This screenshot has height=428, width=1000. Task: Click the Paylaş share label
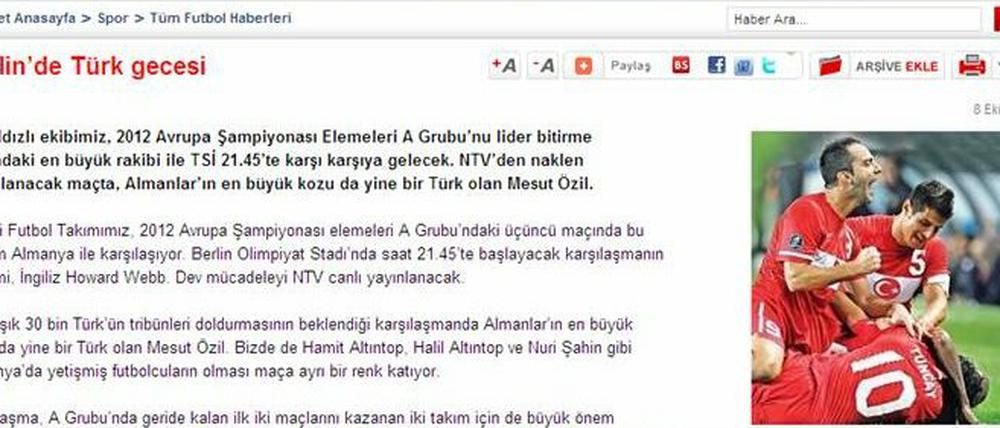pos(631,66)
